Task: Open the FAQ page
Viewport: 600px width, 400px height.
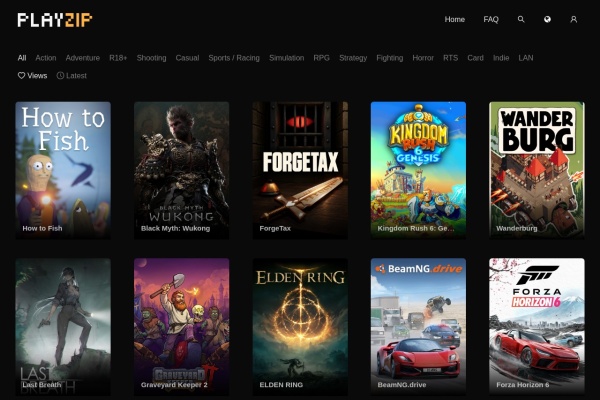Action: [491, 19]
